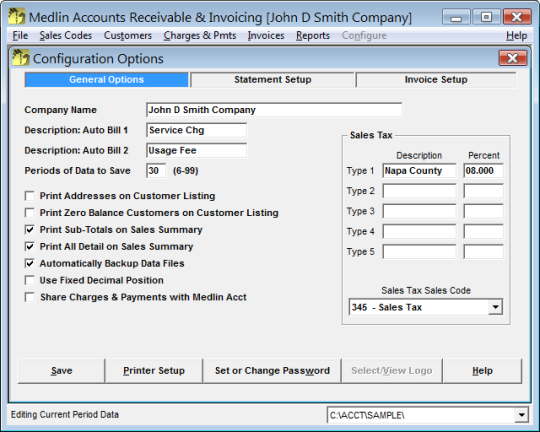Open the Sales Tax Sales Code dropdown
Image resolution: width=540 pixels, height=432 pixels.
click(495, 307)
